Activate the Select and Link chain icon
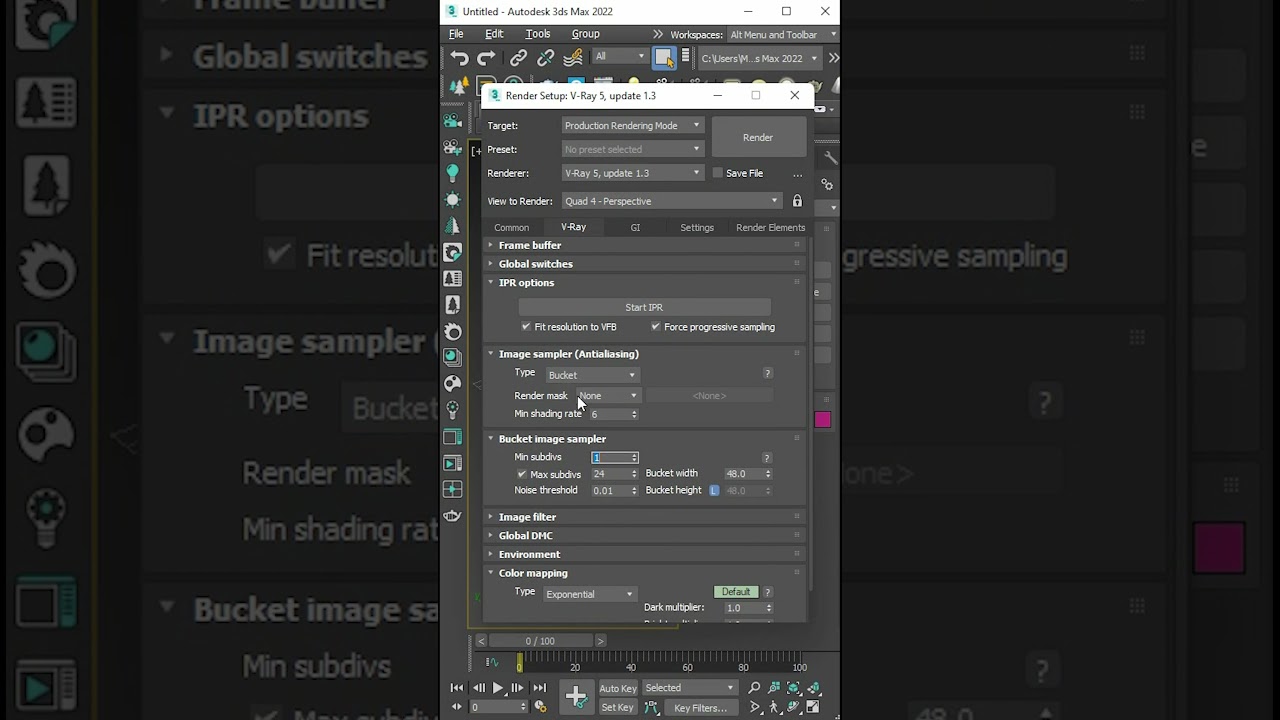Viewport: 1280px width, 720px height. tap(518, 58)
